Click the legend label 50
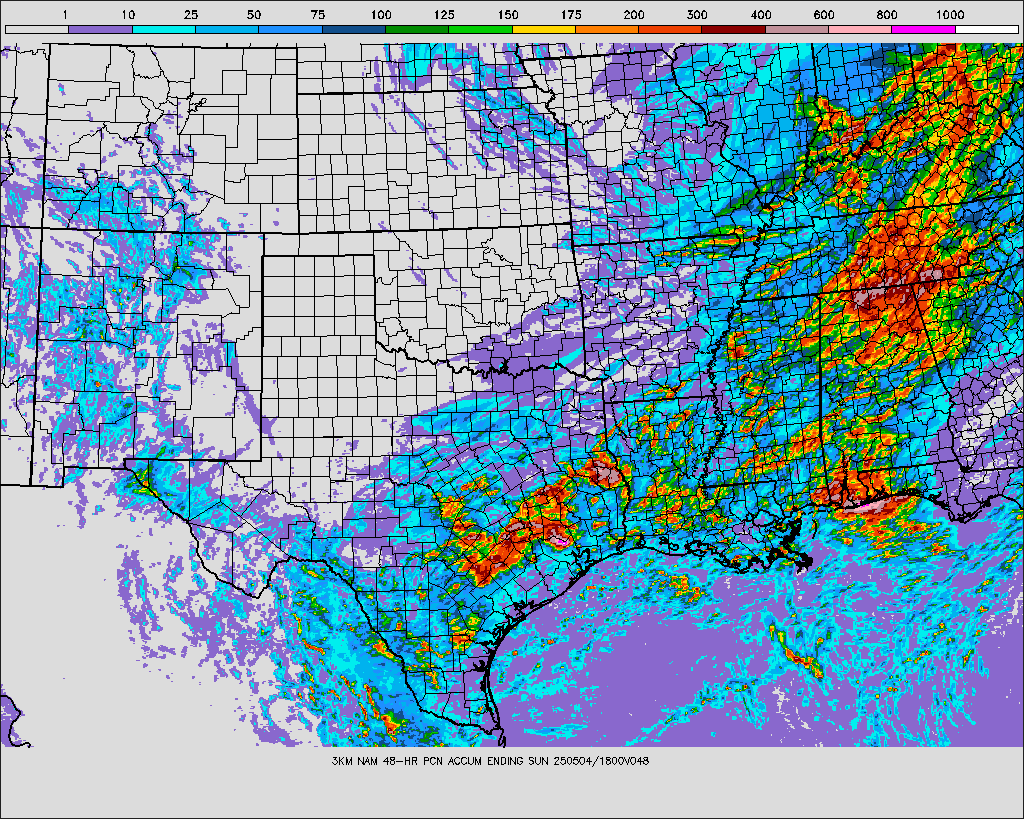1024x819 pixels. pyautogui.click(x=254, y=14)
